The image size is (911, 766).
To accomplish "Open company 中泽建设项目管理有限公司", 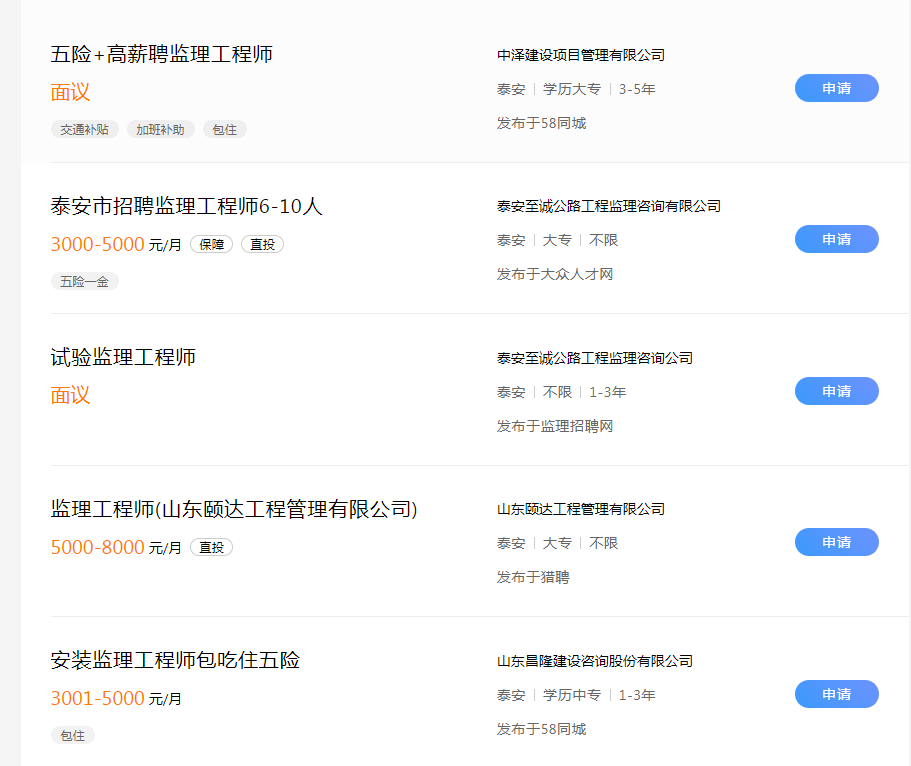I will pos(580,55).
